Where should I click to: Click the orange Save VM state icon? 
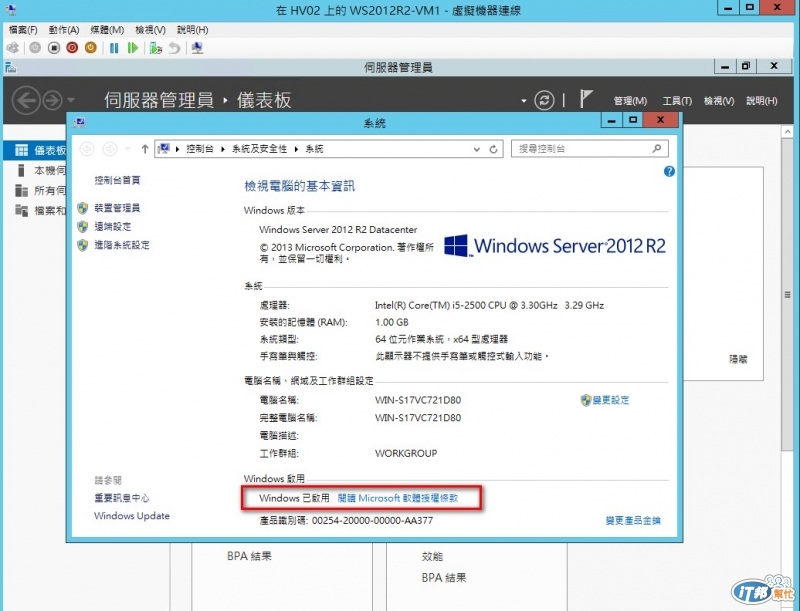(x=90, y=48)
